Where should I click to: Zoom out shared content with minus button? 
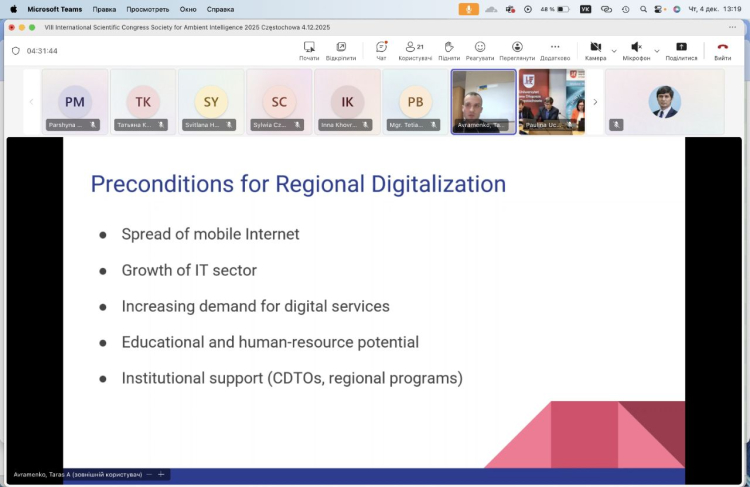coord(149,474)
